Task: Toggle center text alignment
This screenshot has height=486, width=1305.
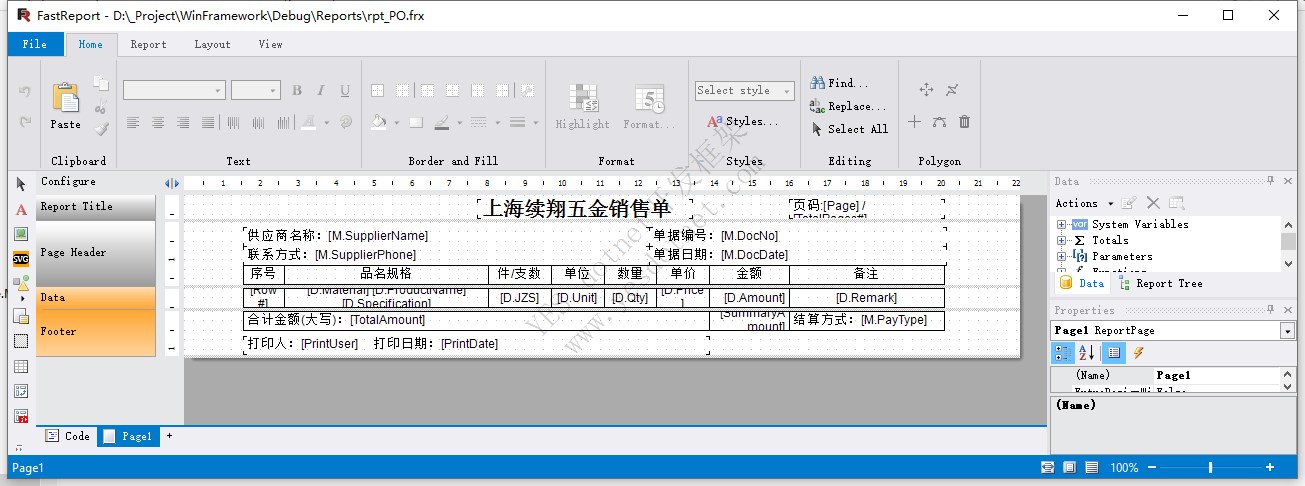Action: 158,123
